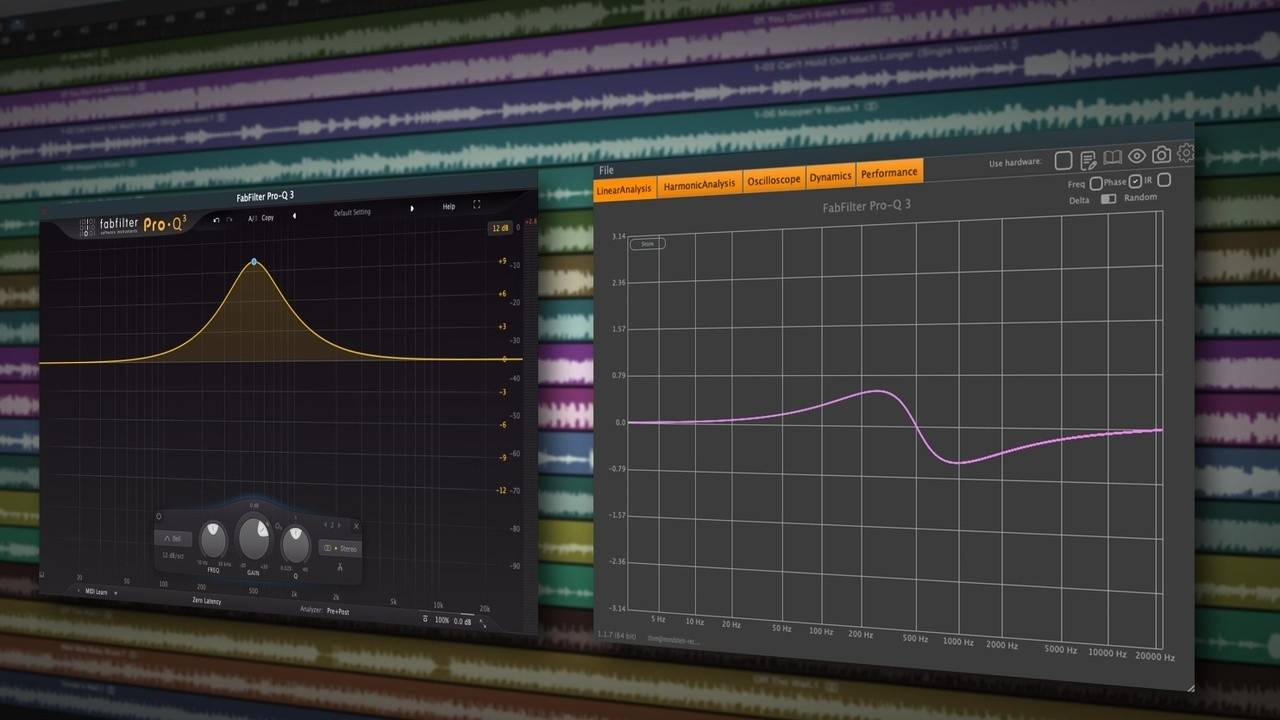Click the undo arrow in Pro-Q 3
The width and height of the screenshot is (1280, 720).
click(x=216, y=218)
